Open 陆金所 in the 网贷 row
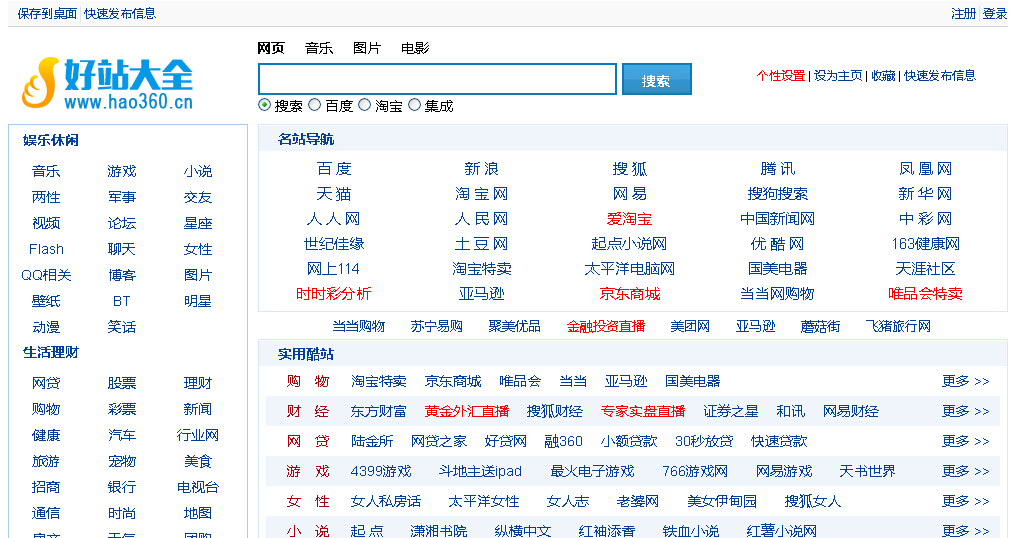This screenshot has width=1035, height=538. coord(372,441)
